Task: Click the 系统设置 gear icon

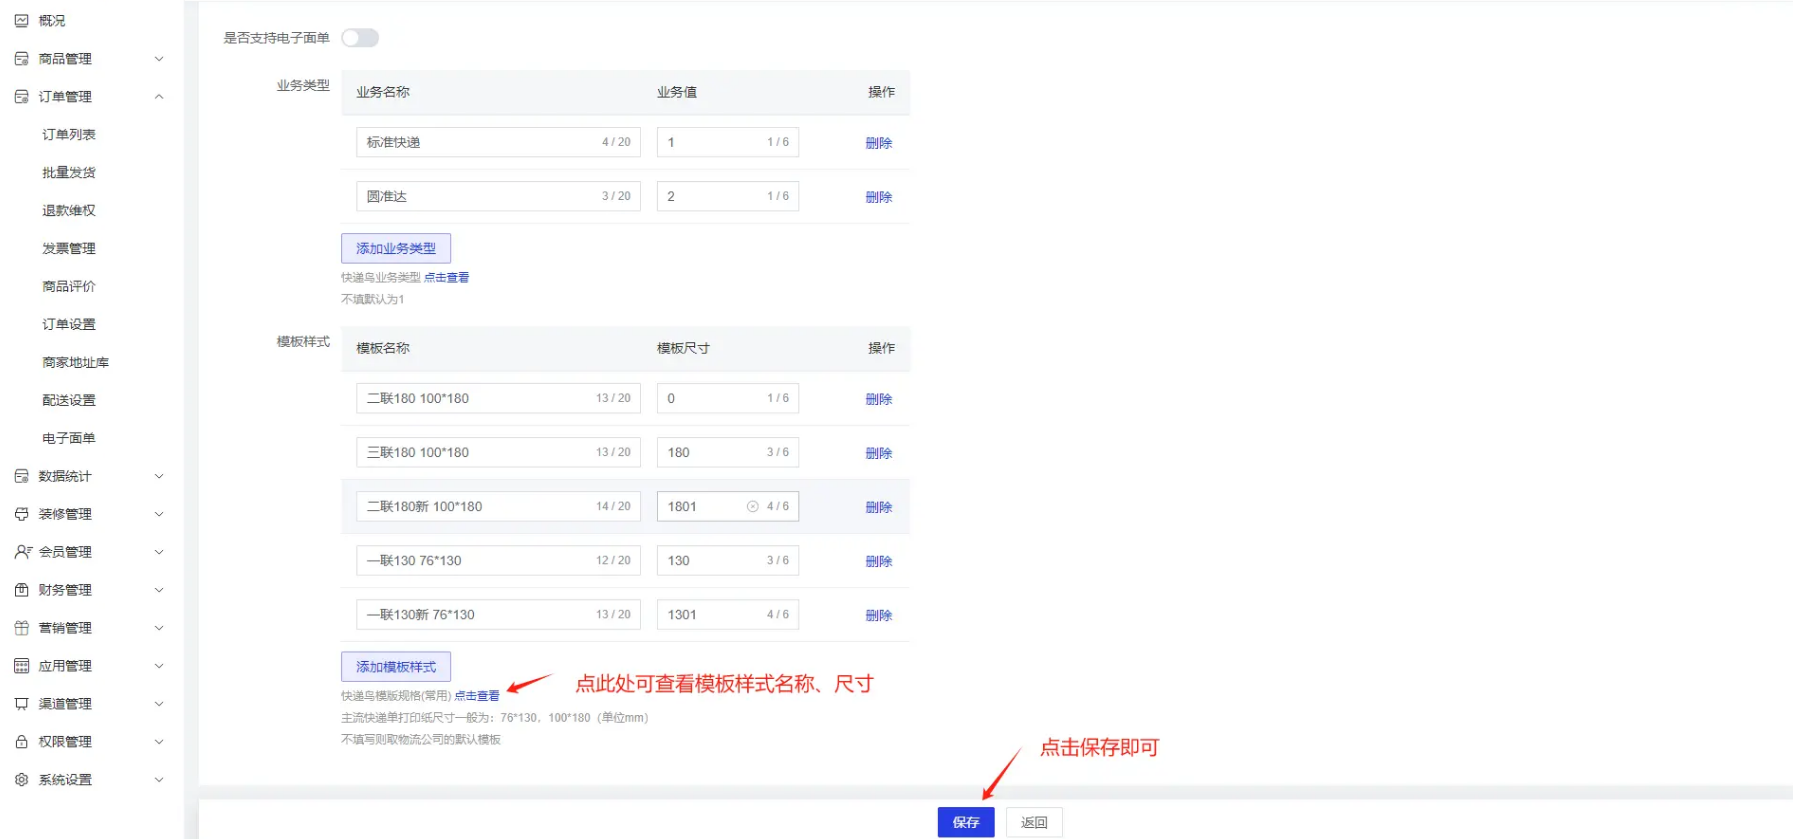Action: pyautogui.click(x=21, y=780)
